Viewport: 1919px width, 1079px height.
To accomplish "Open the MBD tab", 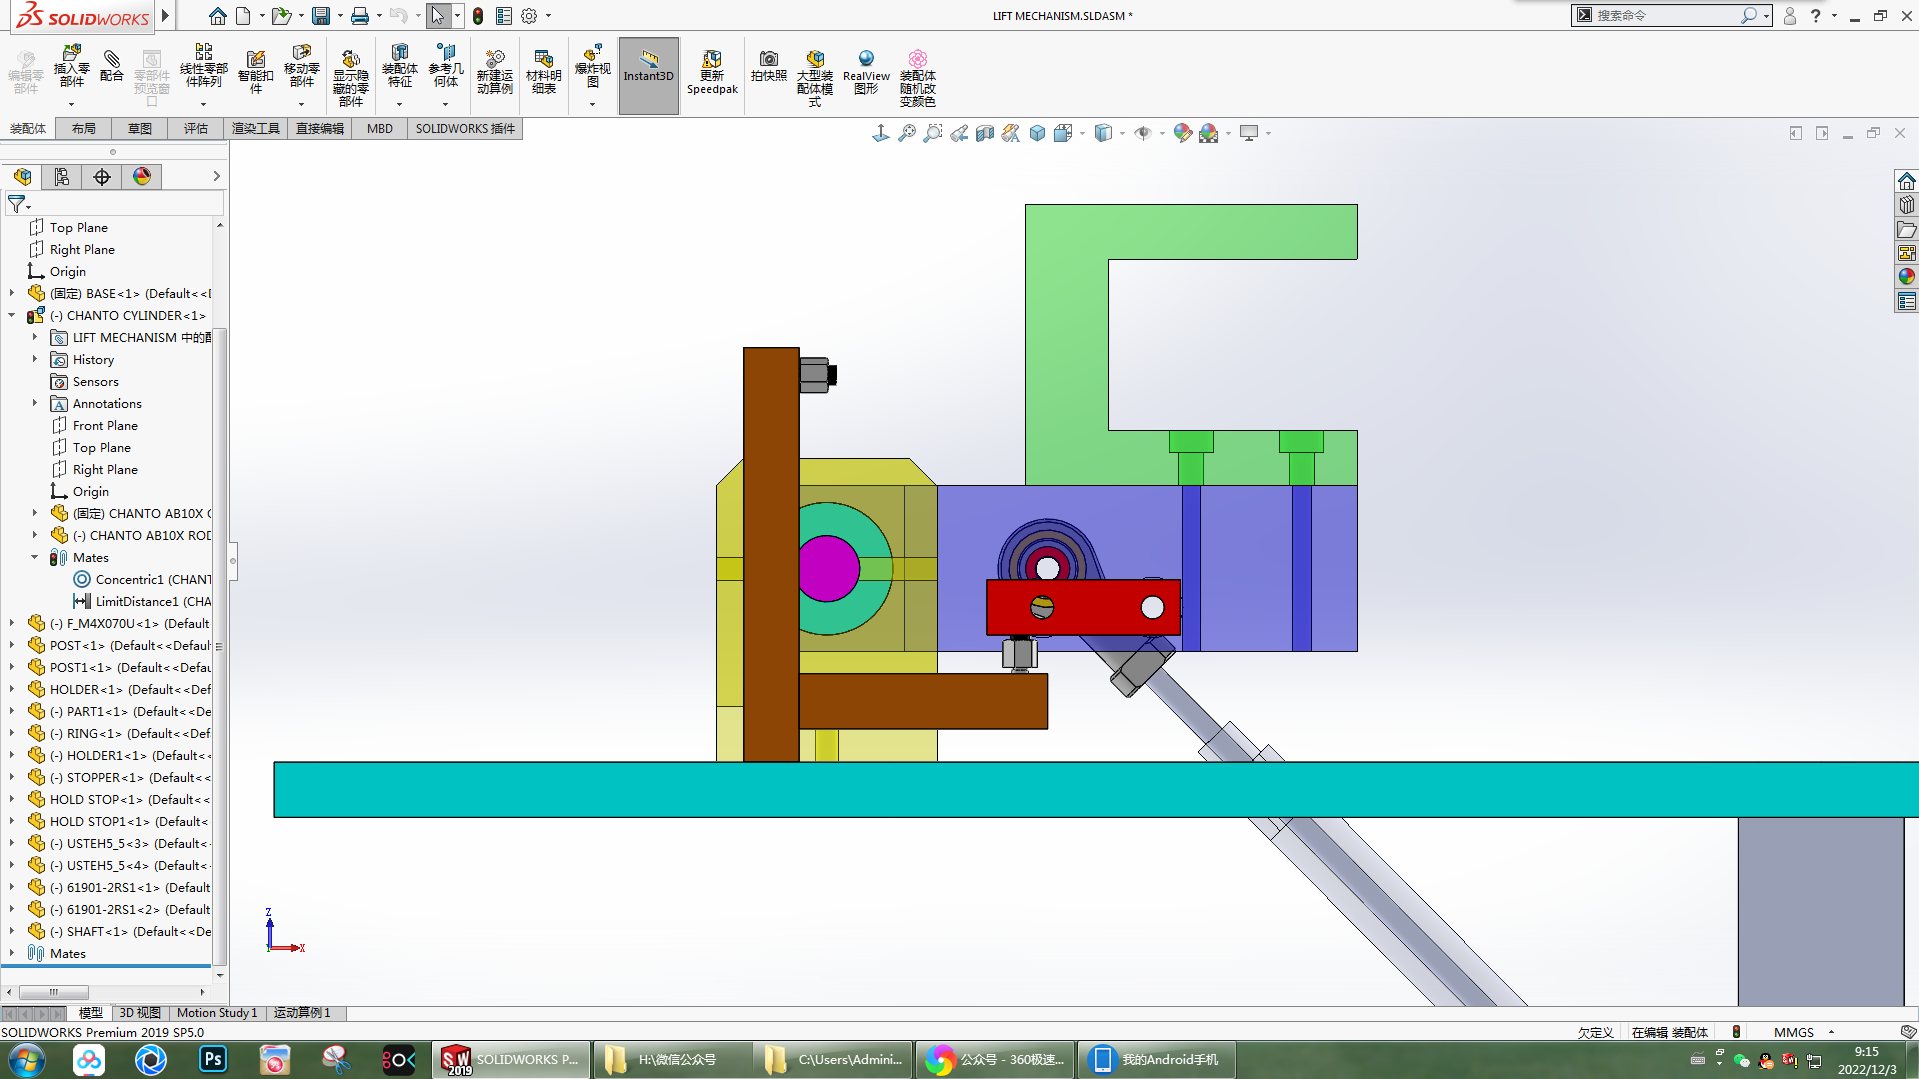I will click(x=380, y=128).
